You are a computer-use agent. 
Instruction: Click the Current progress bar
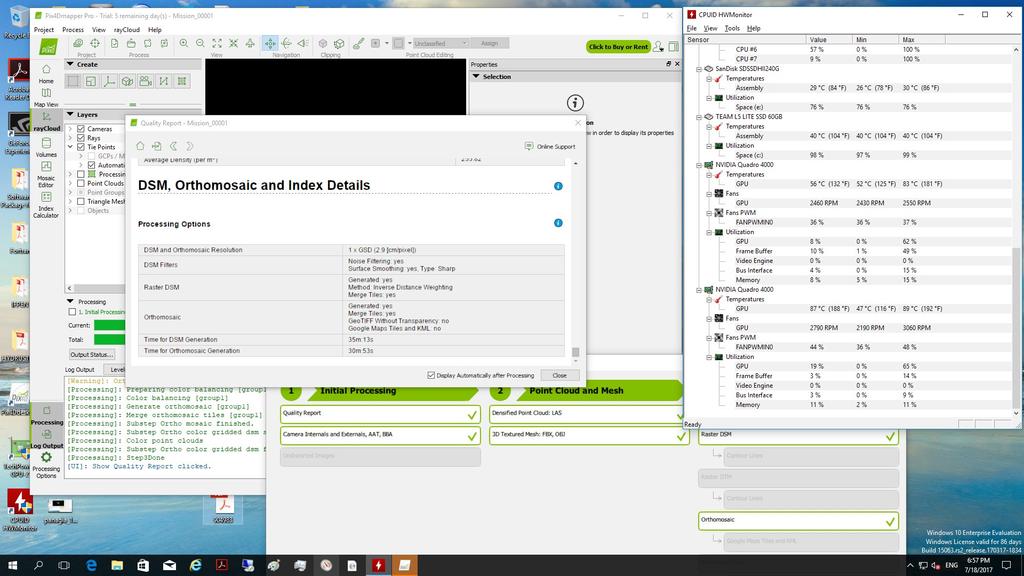click(x=109, y=325)
